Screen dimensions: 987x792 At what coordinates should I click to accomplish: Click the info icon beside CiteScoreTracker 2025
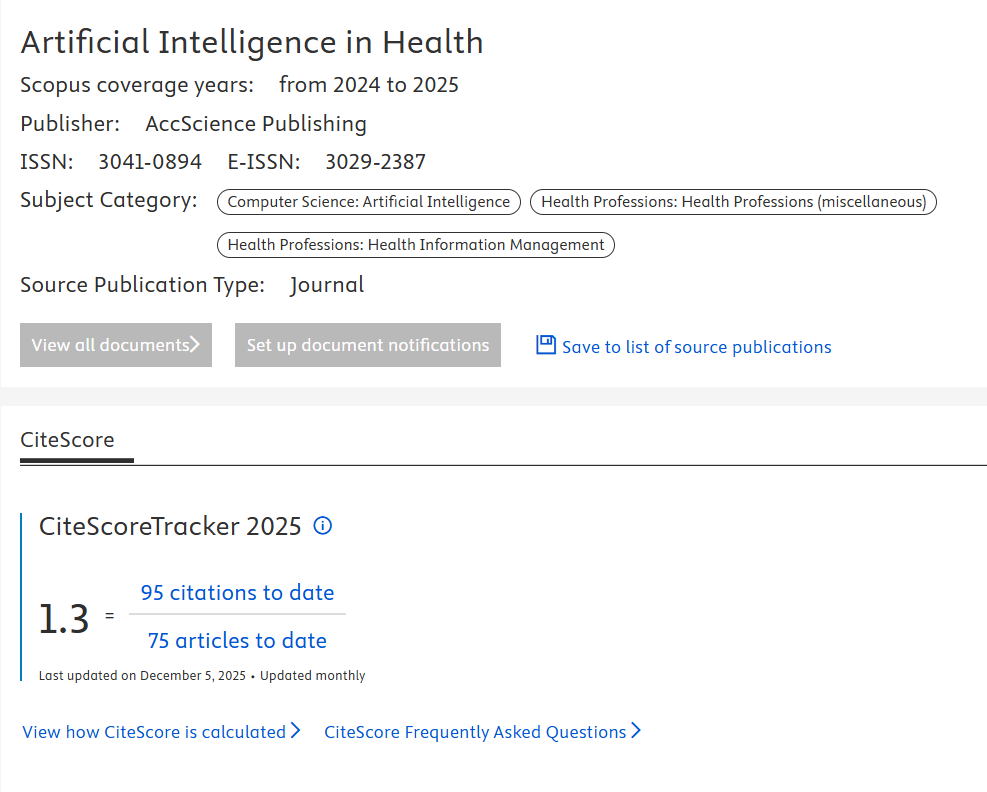(x=323, y=526)
